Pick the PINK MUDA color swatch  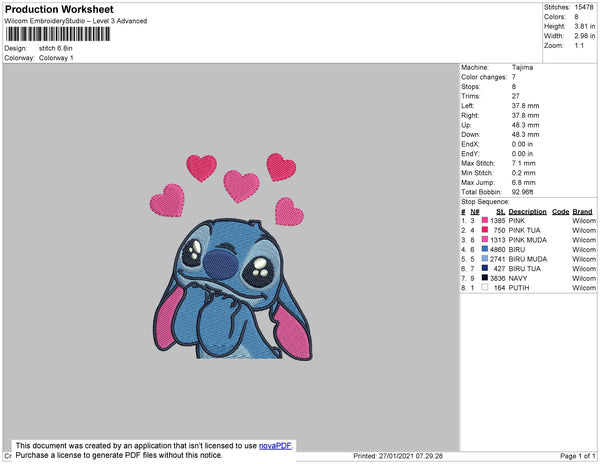485,240
